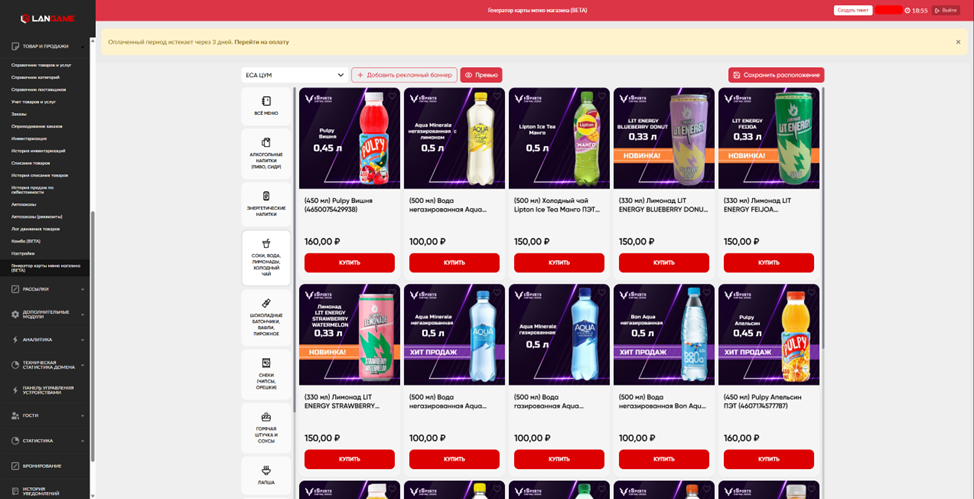This screenshot has width=974, height=499.
Task: Open the Всё меню category icon
Action: [x=266, y=101]
